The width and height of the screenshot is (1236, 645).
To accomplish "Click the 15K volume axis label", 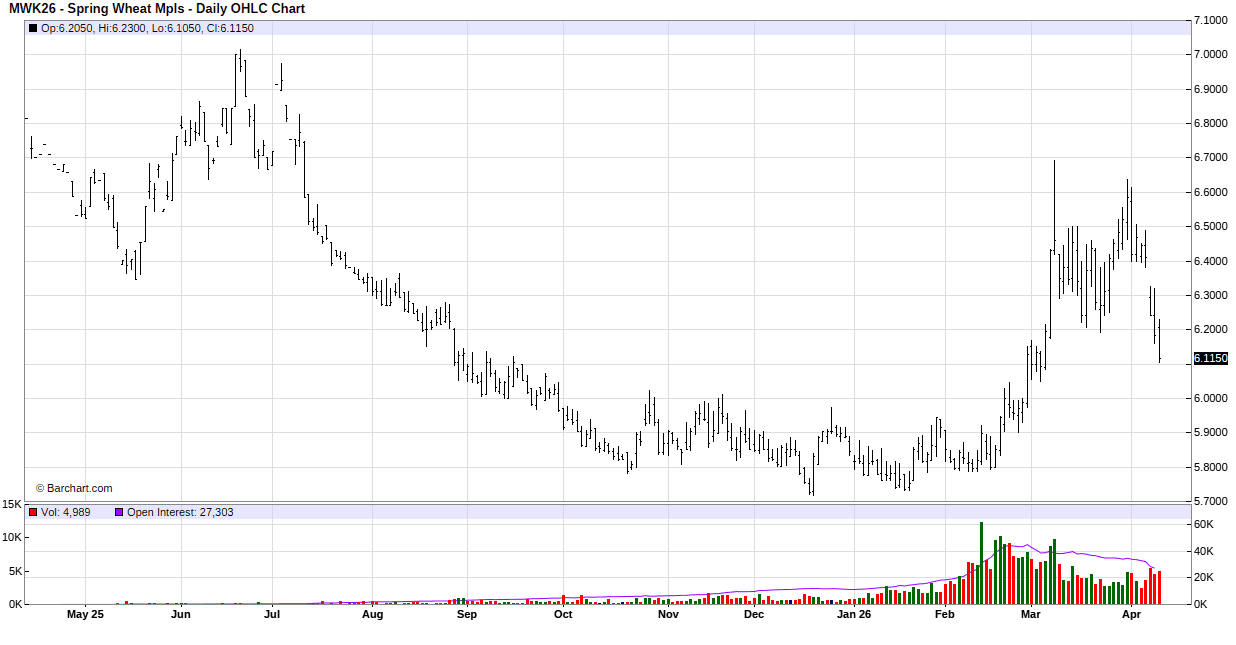I will click(11, 504).
